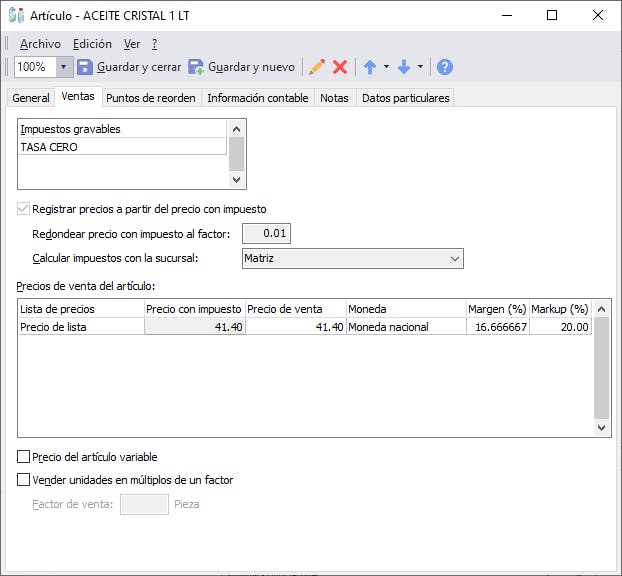
Task: Click the Margen (%) column header
Action: click(497, 309)
